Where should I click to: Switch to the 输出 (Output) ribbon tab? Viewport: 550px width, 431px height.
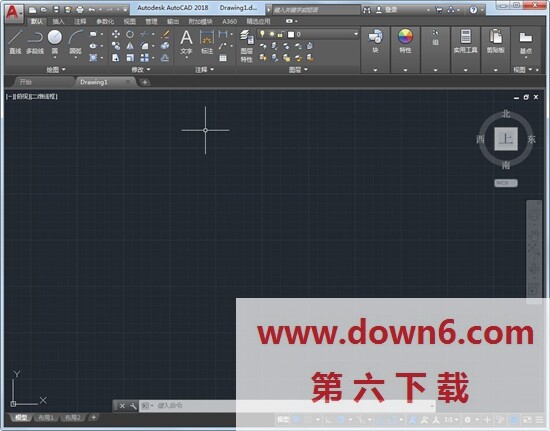pyautogui.click(x=173, y=21)
